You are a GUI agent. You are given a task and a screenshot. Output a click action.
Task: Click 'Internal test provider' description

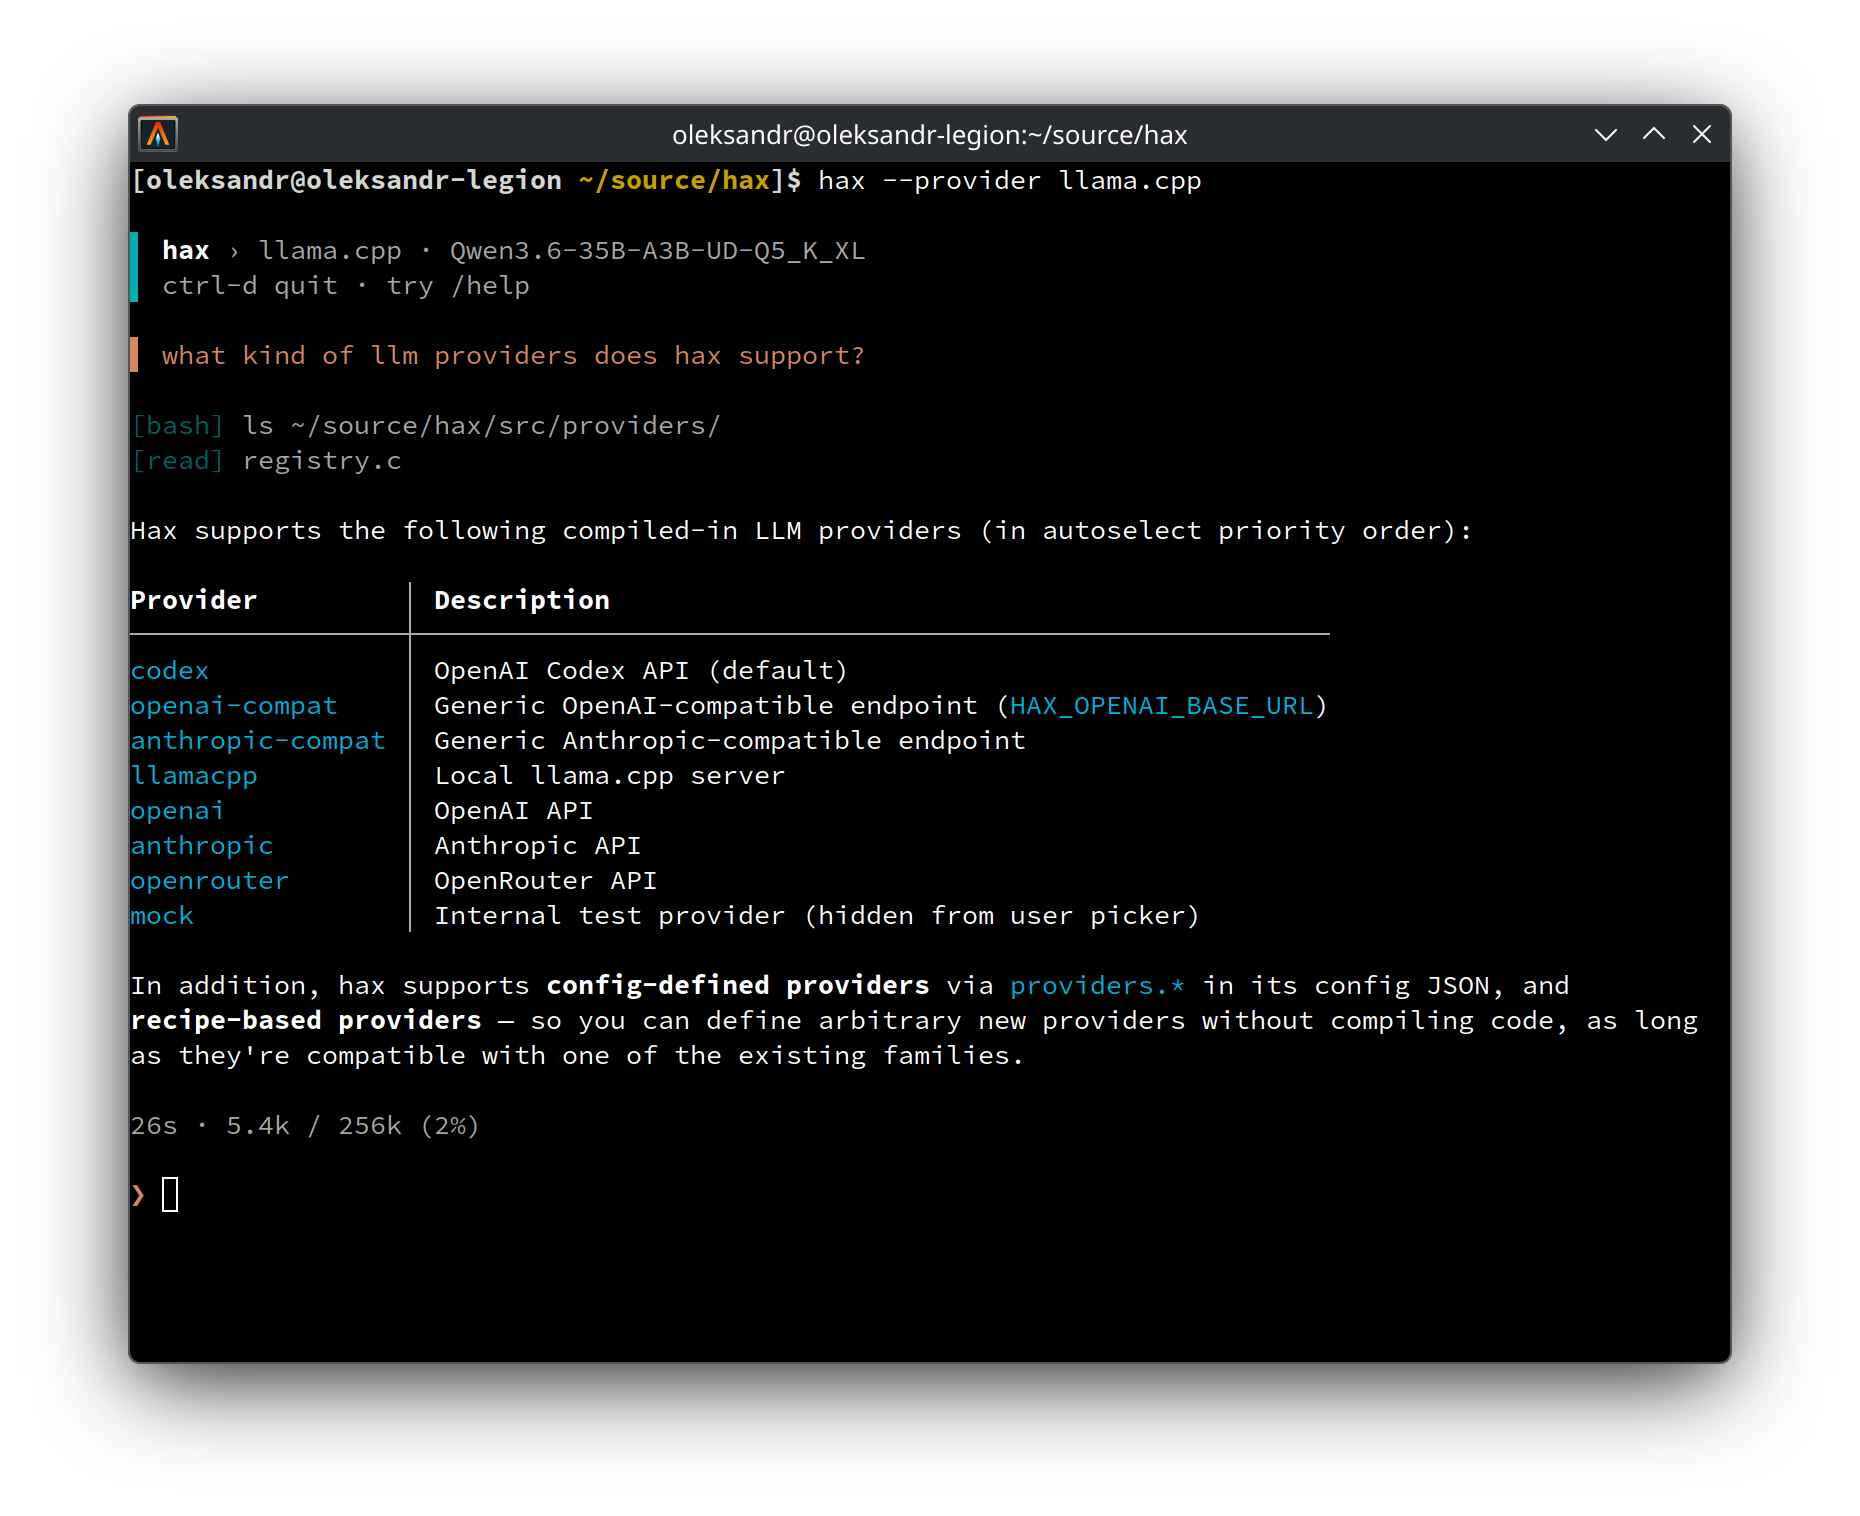817,916
